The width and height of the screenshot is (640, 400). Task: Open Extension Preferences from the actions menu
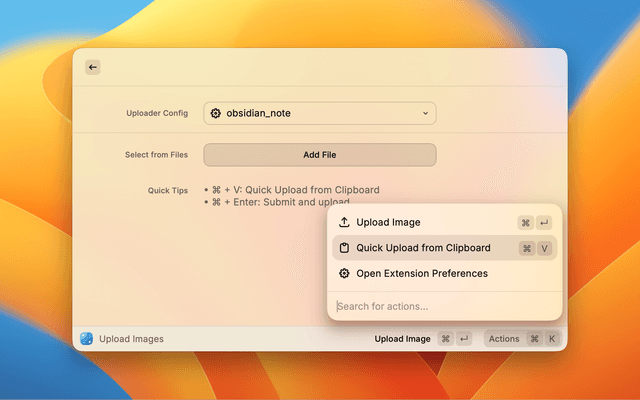coord(422,273)
